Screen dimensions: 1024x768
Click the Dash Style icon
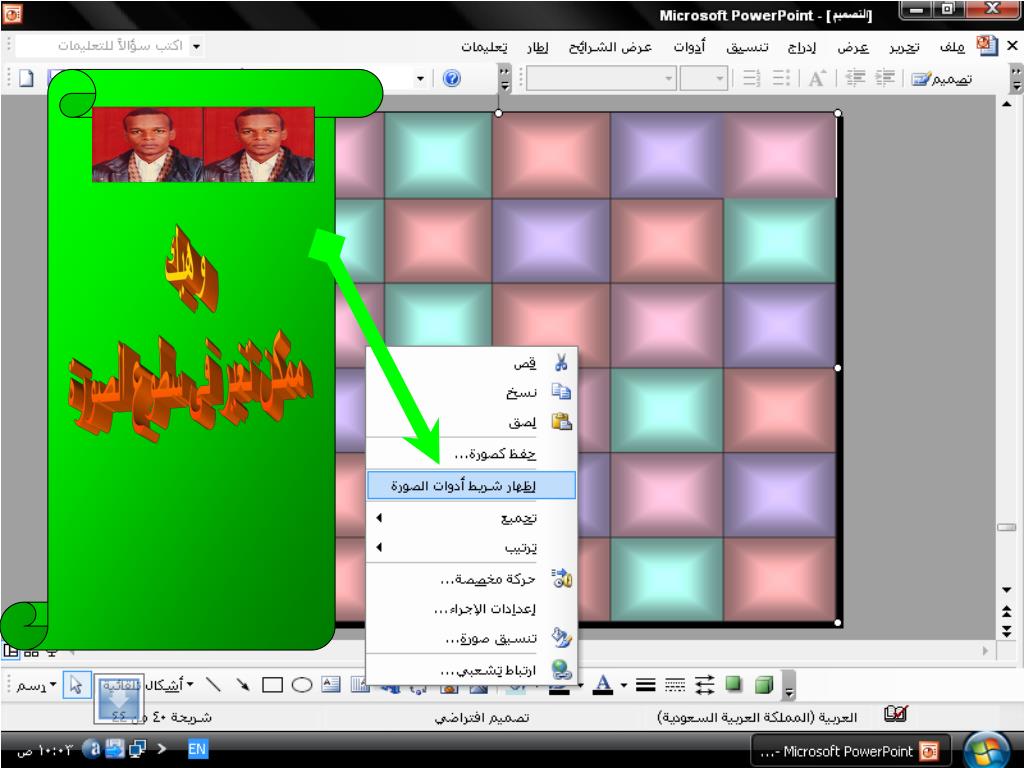click(675, 685)
